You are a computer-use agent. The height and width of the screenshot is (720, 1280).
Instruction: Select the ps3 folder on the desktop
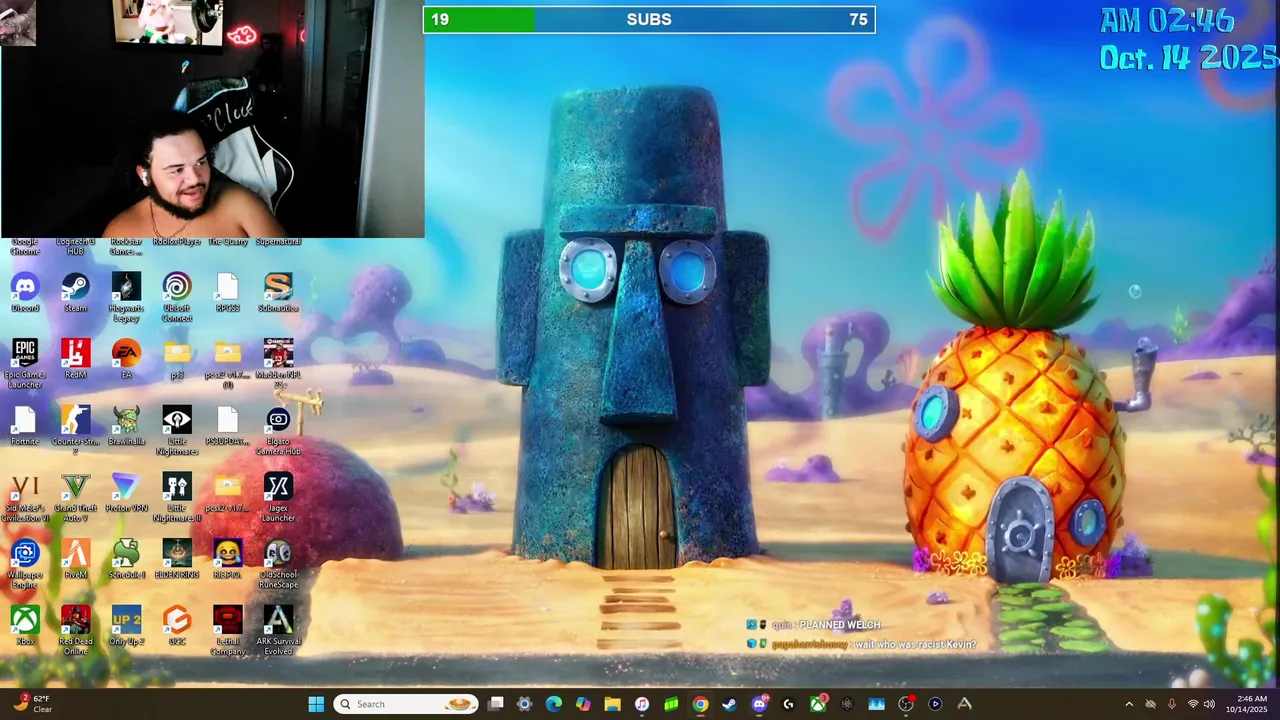[x=177, y=359]
